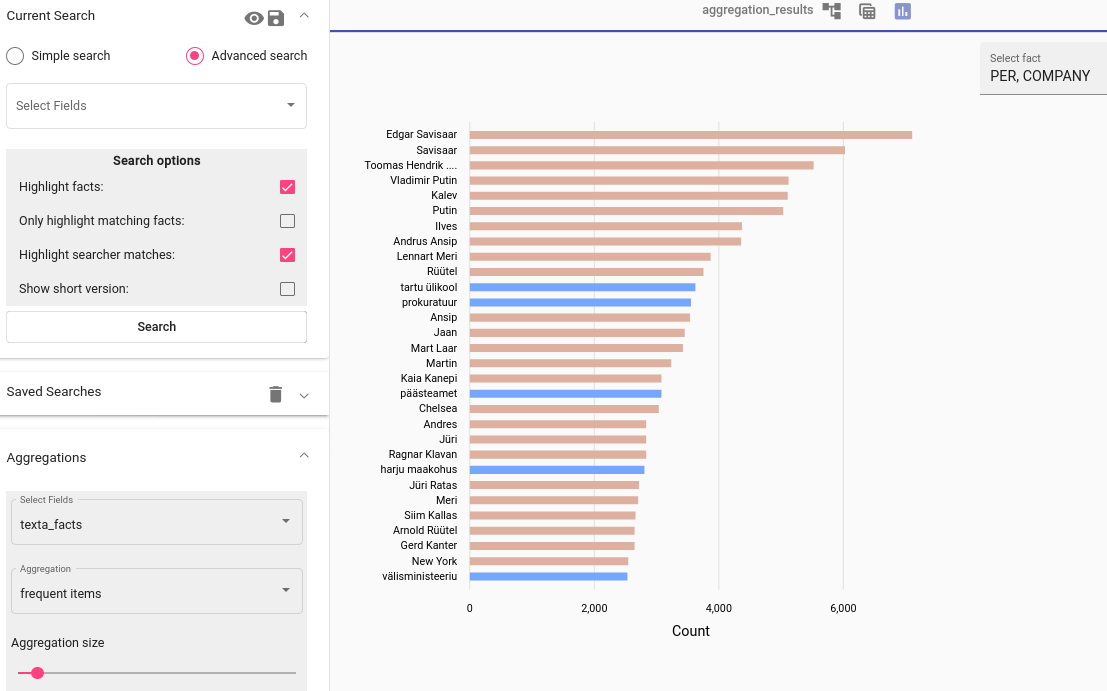The image size is (1107, 691).
Task: Toggle the Highlight facts checkbox
Action: click(287, 187)
